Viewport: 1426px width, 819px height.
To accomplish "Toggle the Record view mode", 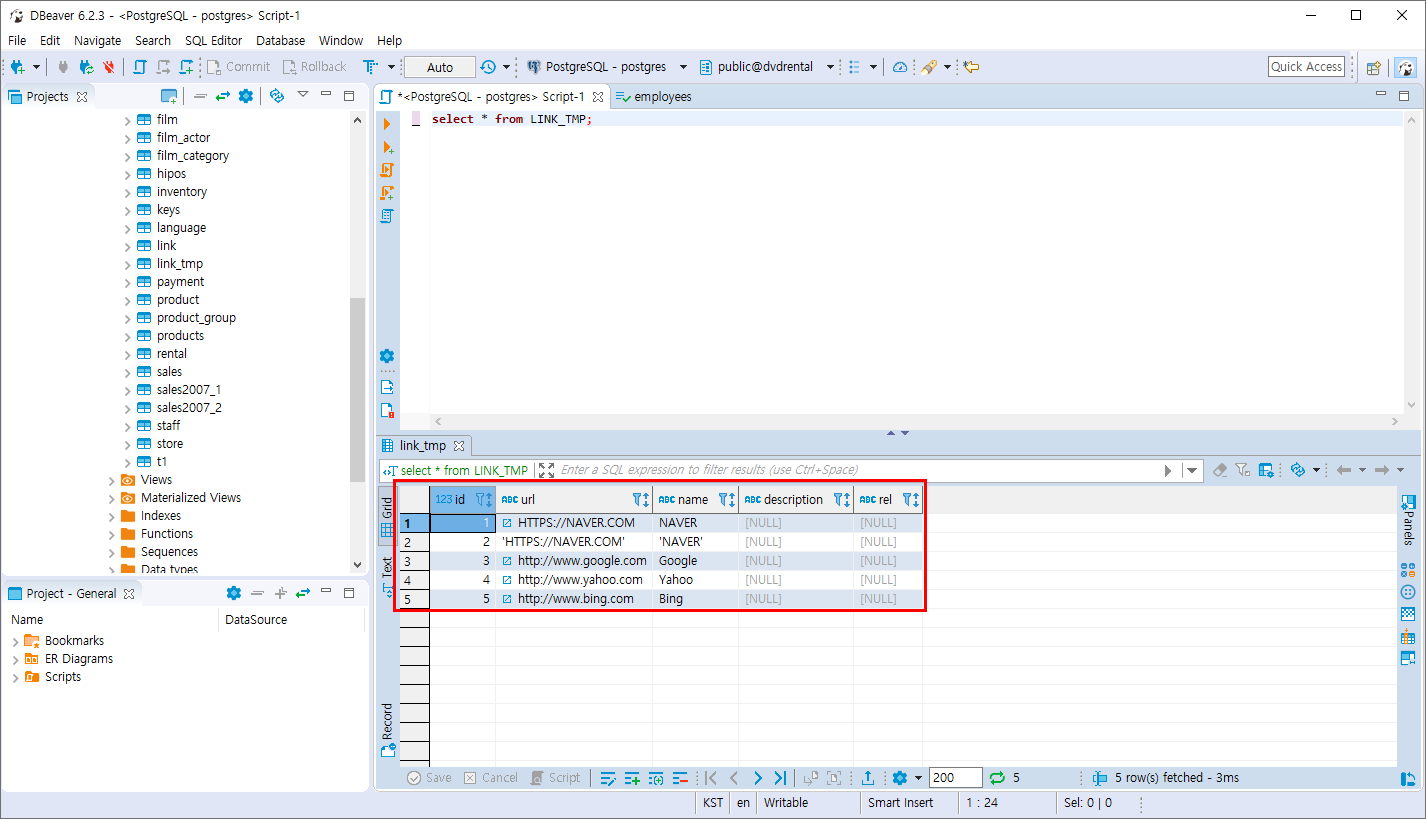I will coord(387,728).
